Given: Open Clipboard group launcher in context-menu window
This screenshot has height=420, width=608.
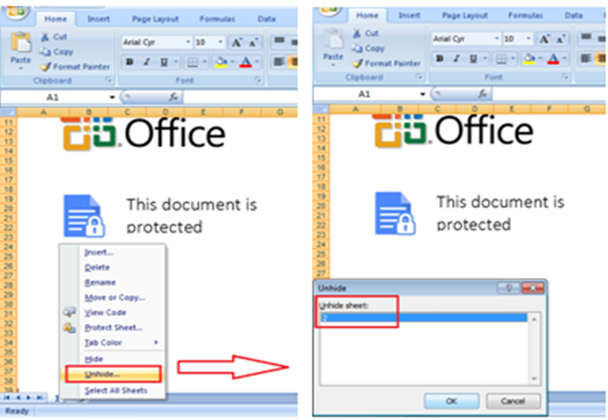Looking at the screenshot, I should click(x=109, y=80).
